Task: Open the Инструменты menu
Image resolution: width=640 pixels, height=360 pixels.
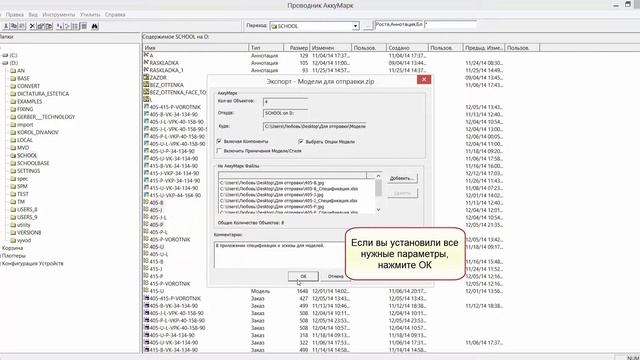Action: coord(58,14)
